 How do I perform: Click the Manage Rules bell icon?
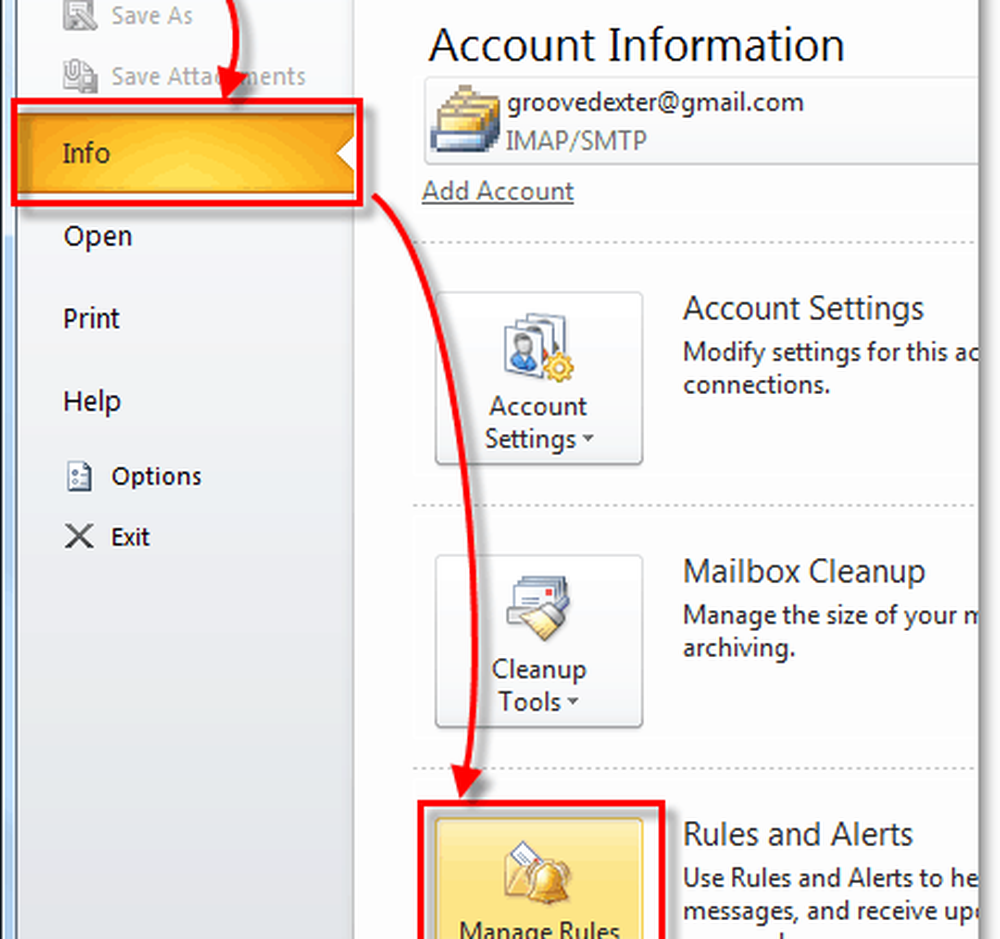[x=538, y=869]
